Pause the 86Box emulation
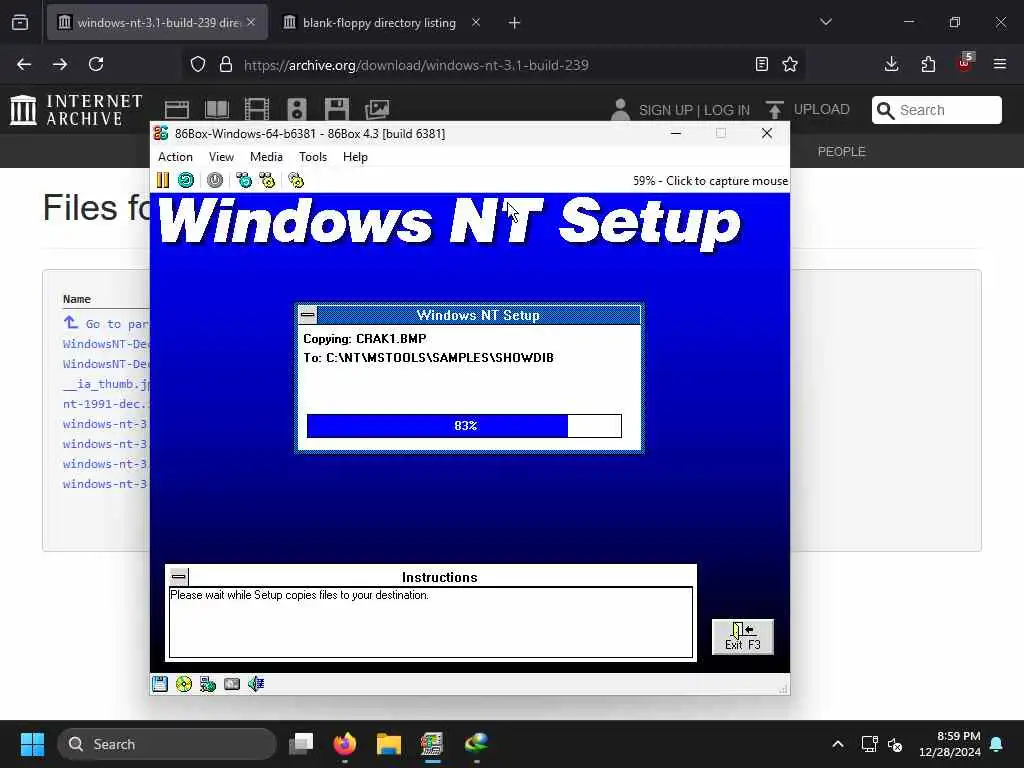The image size is (1024, 768). click(x=163, y=180)
